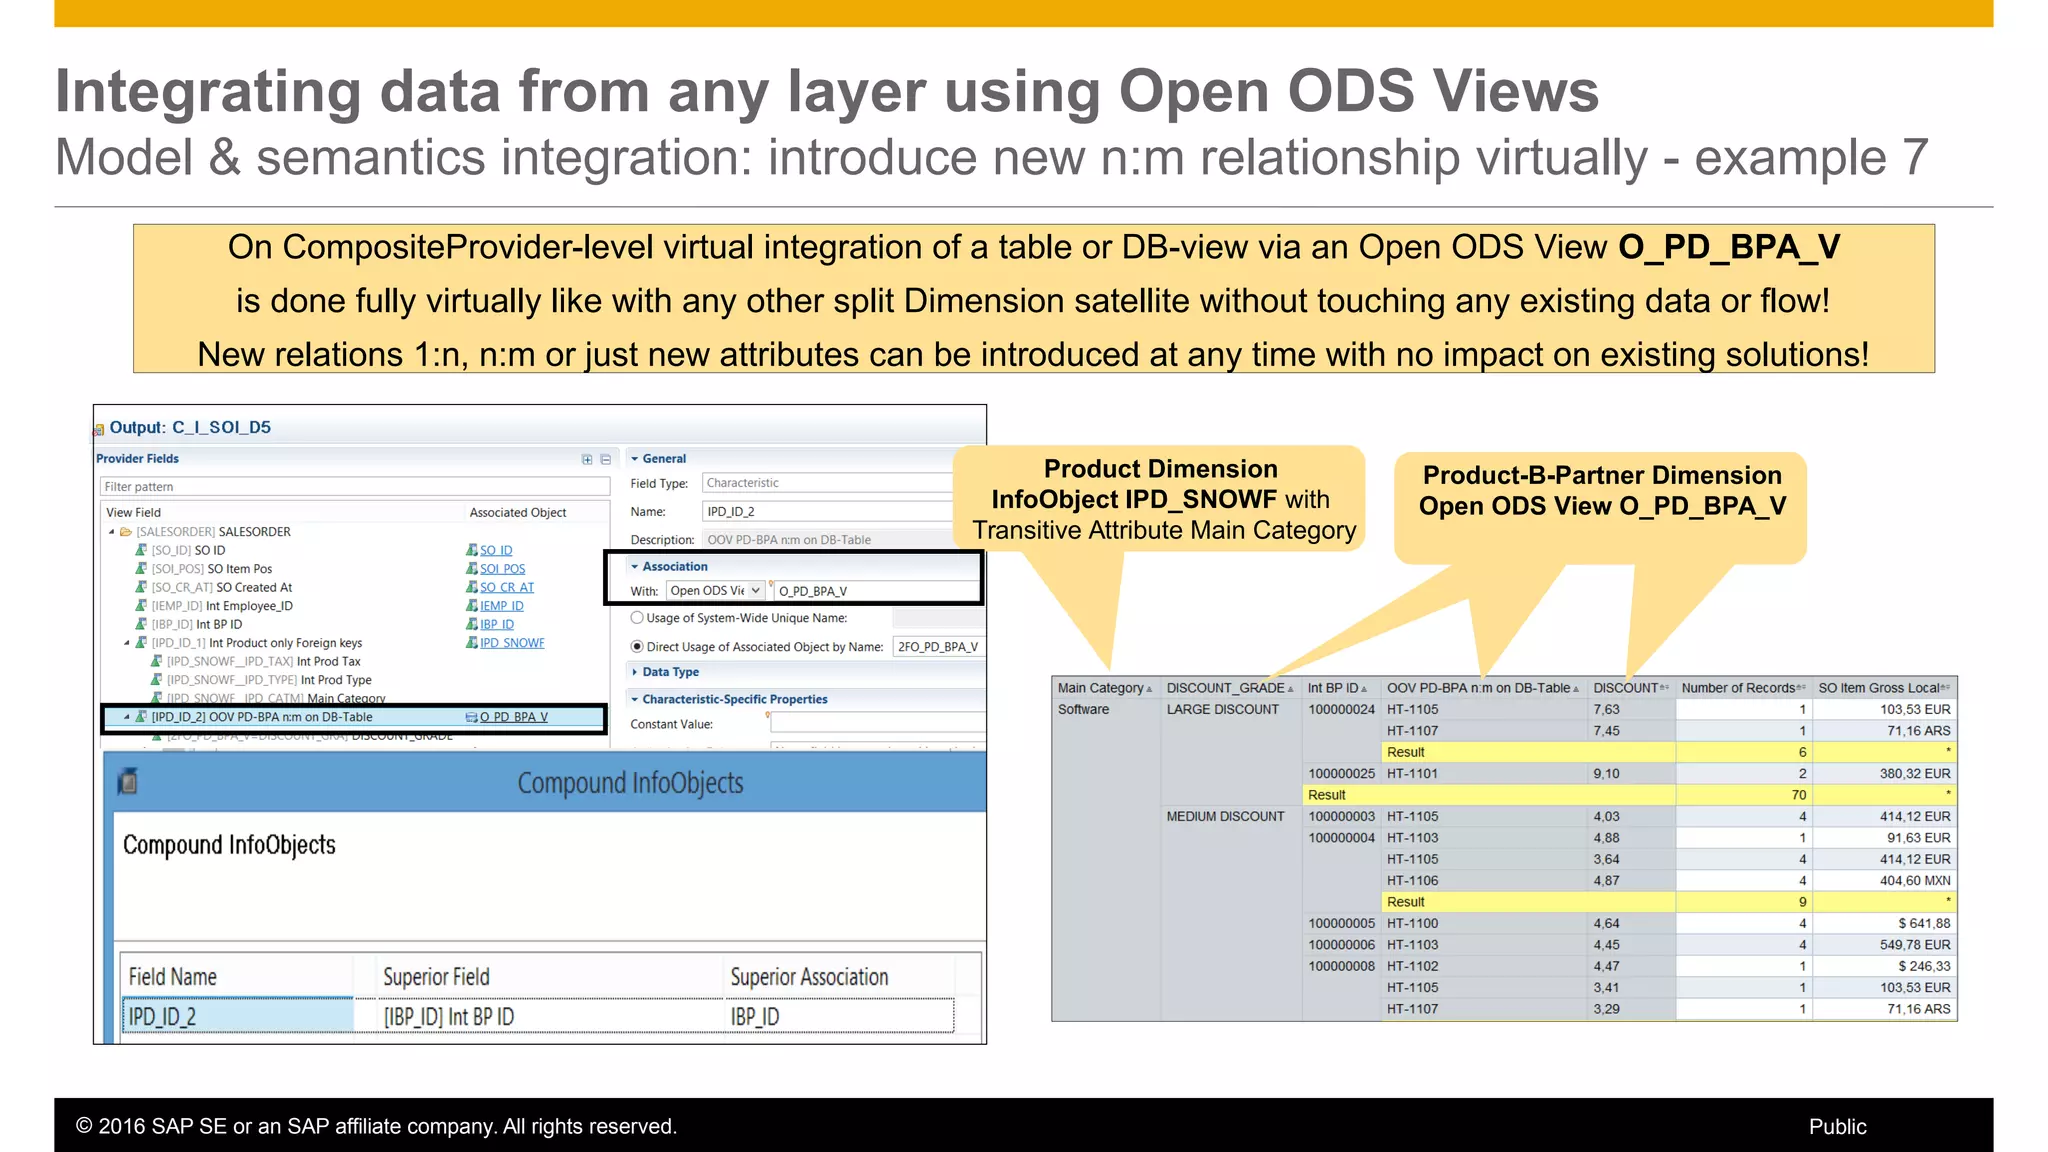
Task: Click the icon beside Int Prod Type attribute
Action: (156, 680)
